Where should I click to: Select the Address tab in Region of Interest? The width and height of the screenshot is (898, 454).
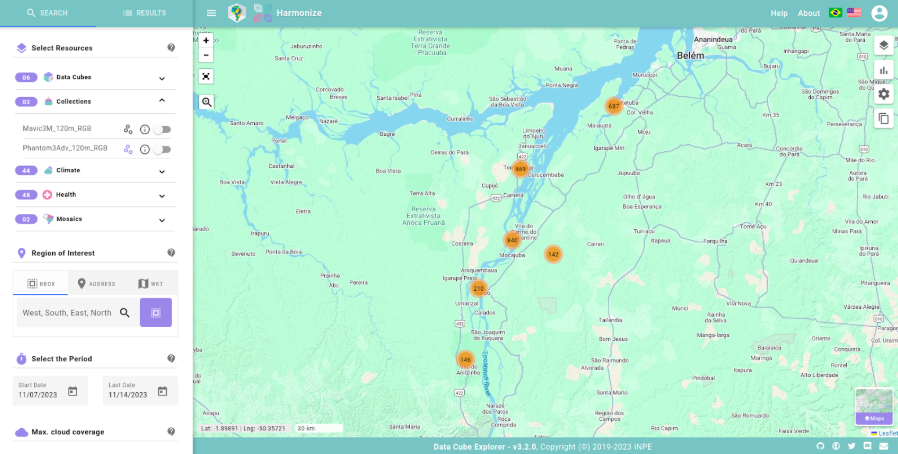pos(96,283)
